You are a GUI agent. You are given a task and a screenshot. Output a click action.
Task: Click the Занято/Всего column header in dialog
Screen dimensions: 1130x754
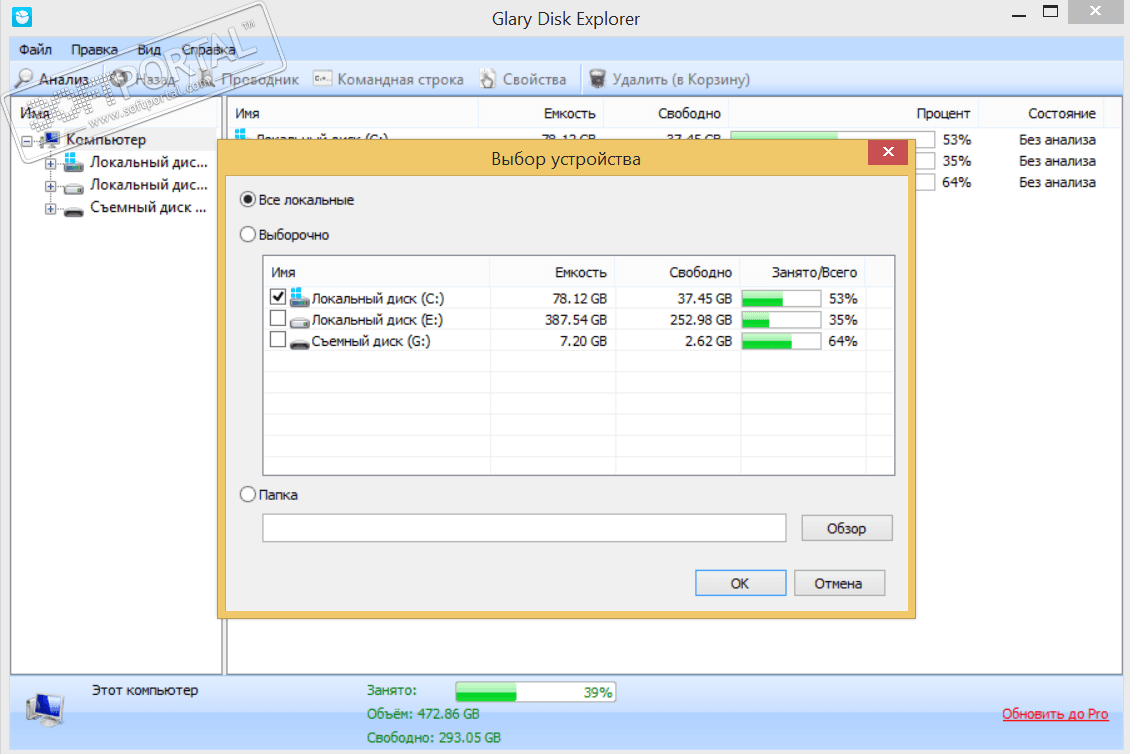[x=804, y=272]
